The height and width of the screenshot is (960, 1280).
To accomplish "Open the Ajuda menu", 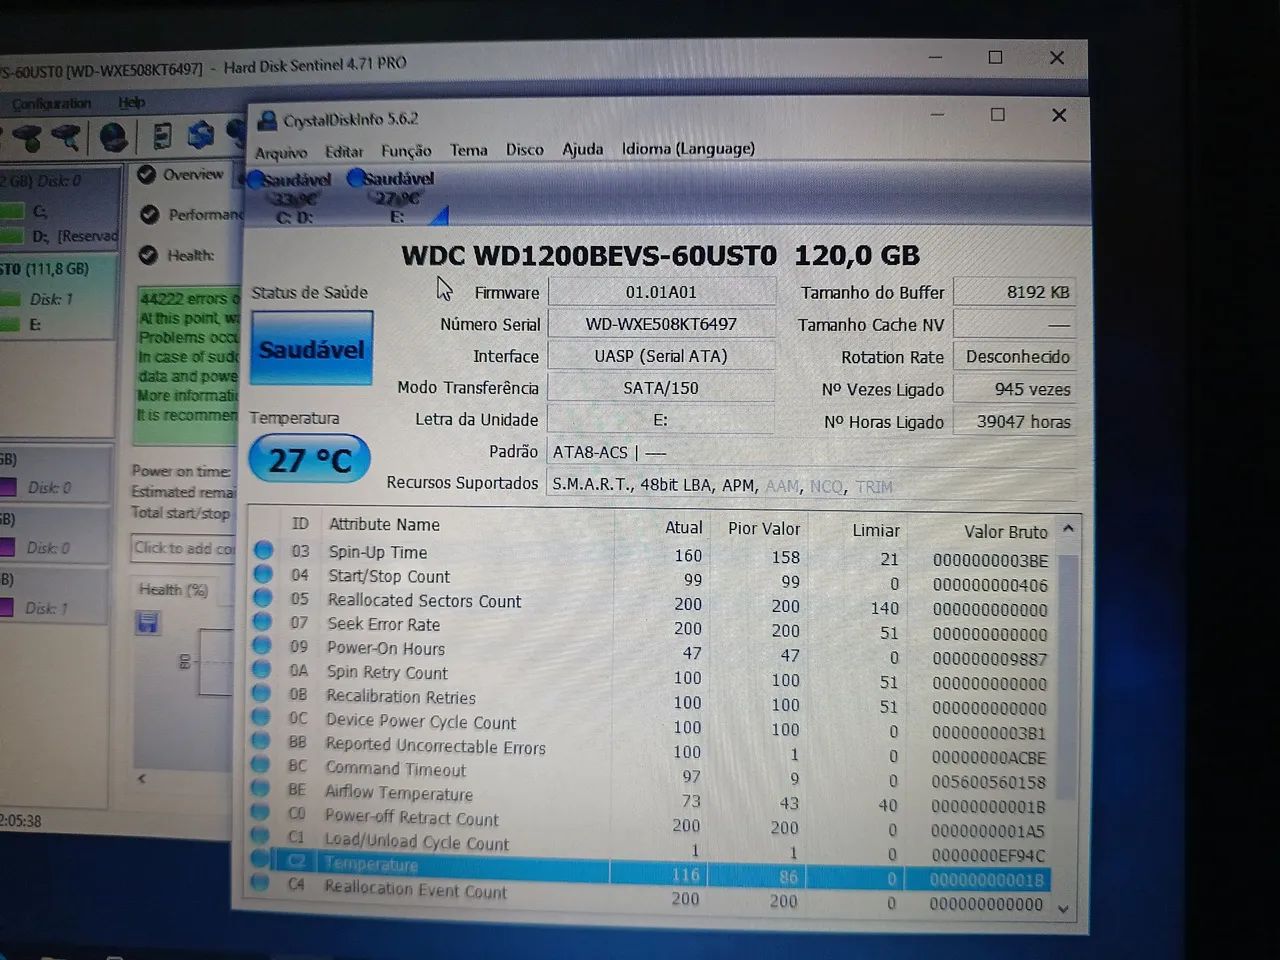I will pos(582,149).
